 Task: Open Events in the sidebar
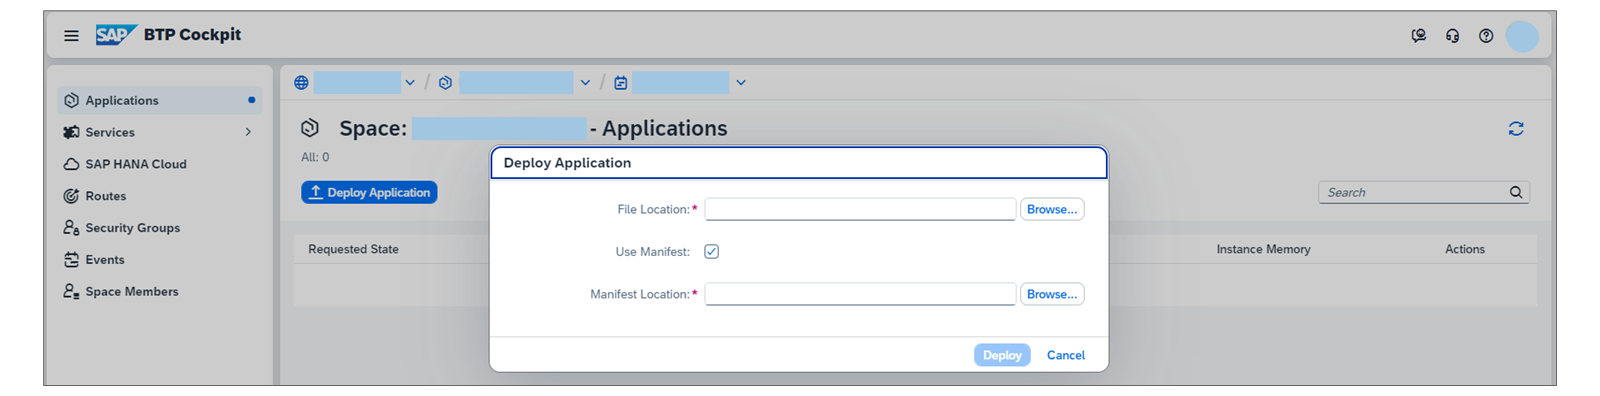159,260
